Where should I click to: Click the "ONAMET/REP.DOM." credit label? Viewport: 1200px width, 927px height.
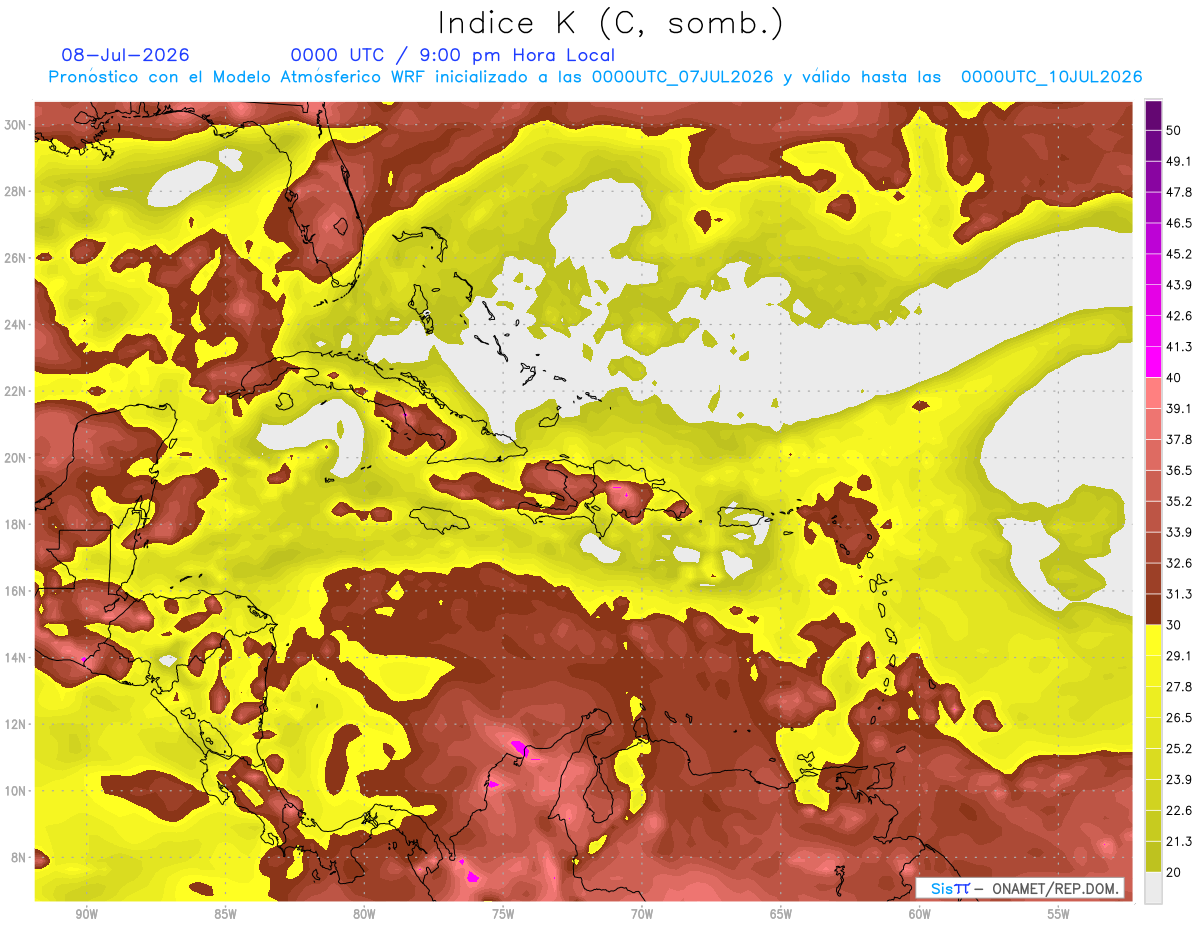1054,889
